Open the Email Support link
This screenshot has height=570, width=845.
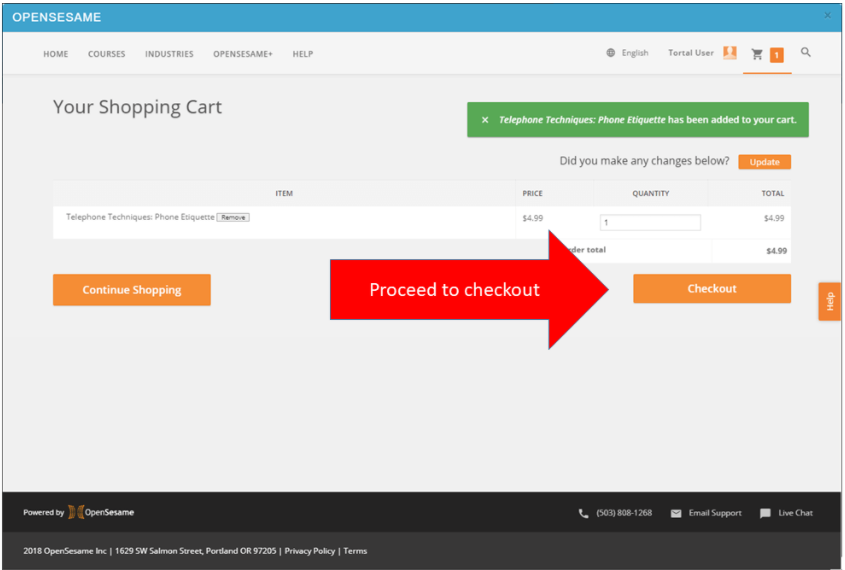(x=715, y=513)
